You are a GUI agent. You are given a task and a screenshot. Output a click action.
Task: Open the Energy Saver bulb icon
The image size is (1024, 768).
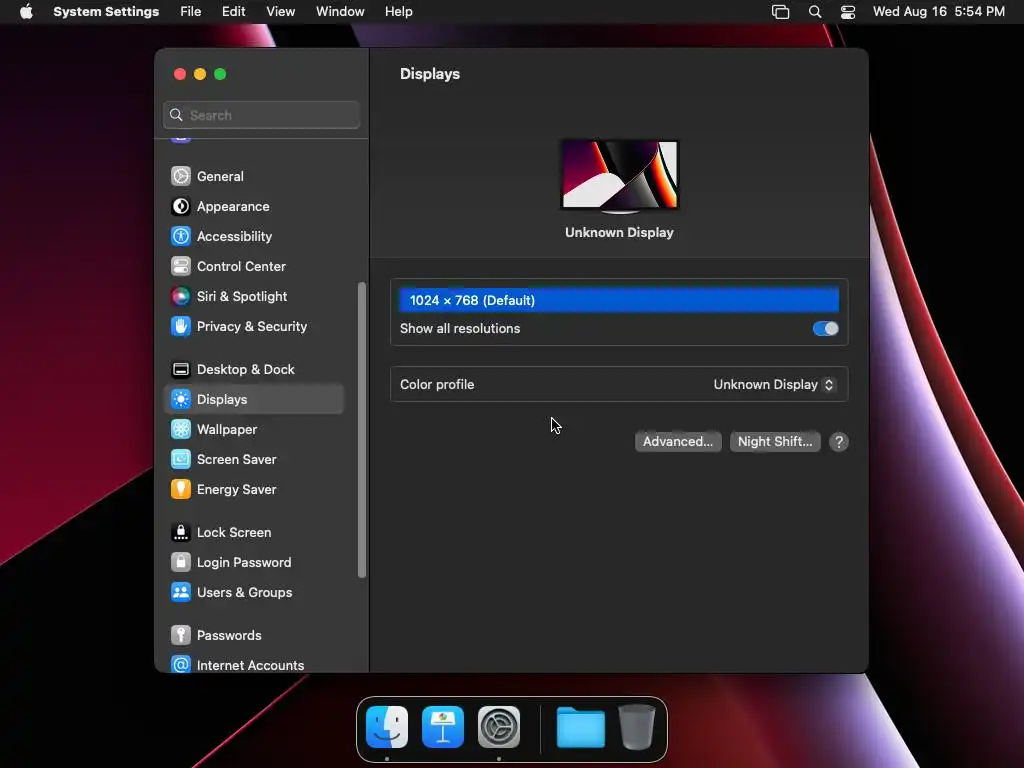pos(181,489)
